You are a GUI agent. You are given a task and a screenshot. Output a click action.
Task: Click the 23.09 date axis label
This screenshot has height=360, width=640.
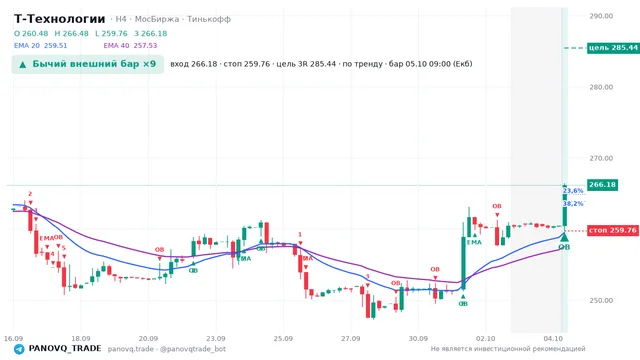click(x=216, y=338)
